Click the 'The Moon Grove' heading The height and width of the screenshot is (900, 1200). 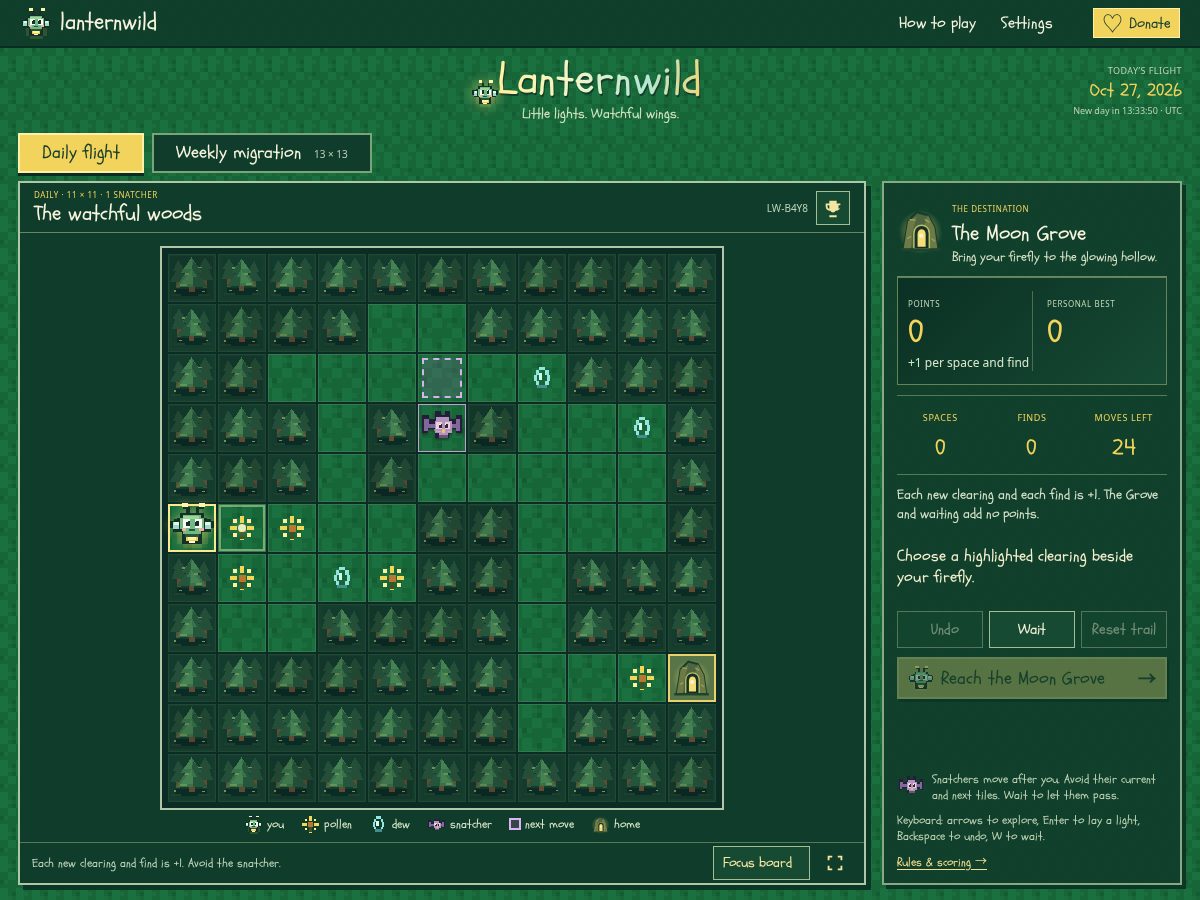1019,233
